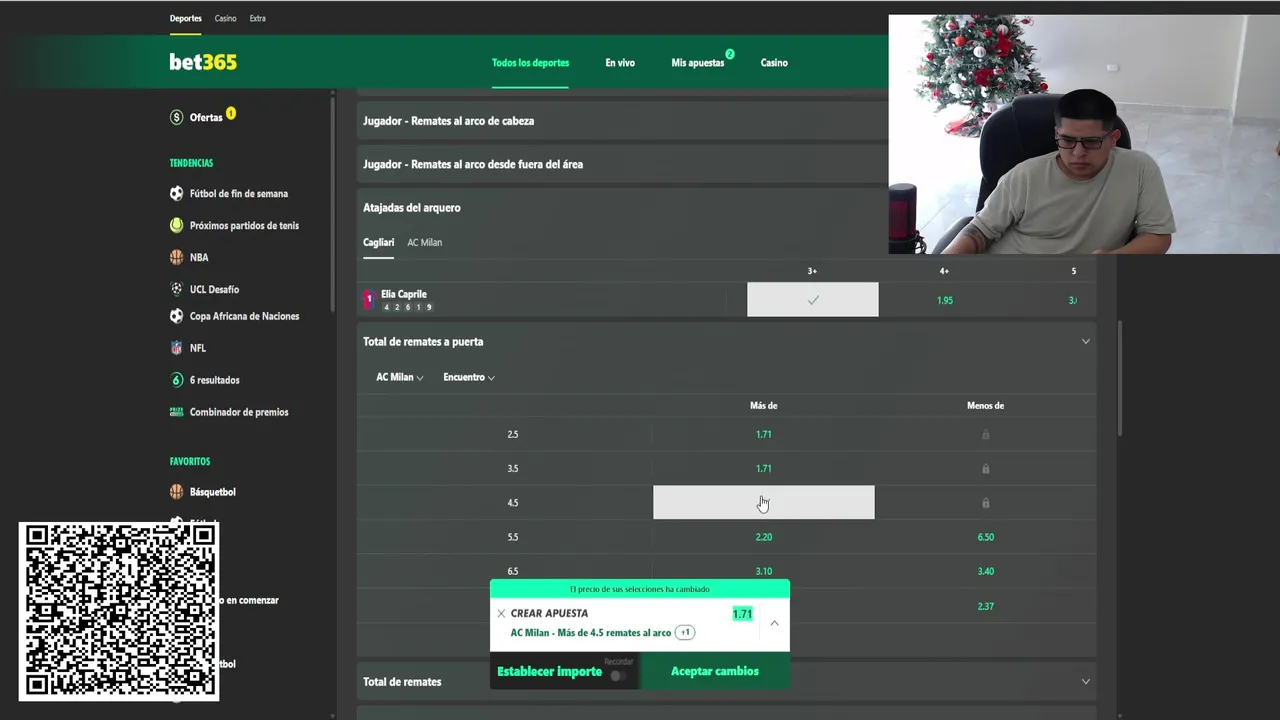
Task: Collapse Total de remates a puerta section
Action: [x=1085, y=342]
